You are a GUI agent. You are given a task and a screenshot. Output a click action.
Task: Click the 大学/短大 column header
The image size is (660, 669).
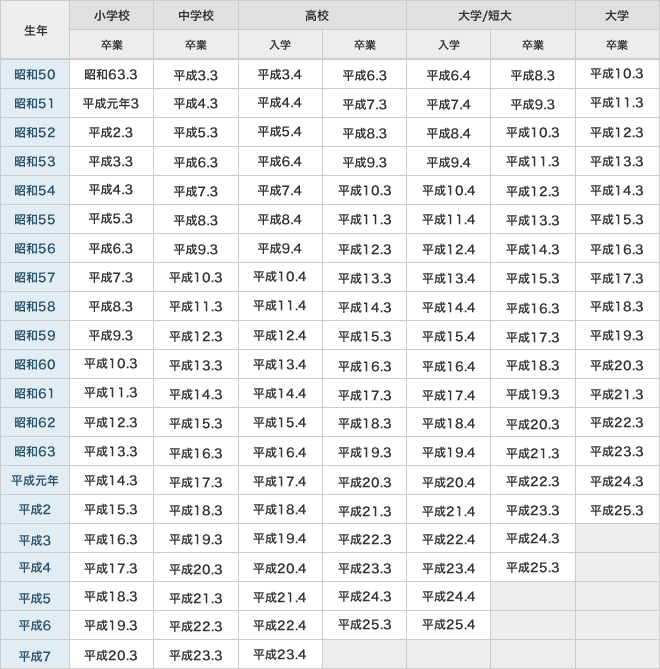[x=490, y=16]
